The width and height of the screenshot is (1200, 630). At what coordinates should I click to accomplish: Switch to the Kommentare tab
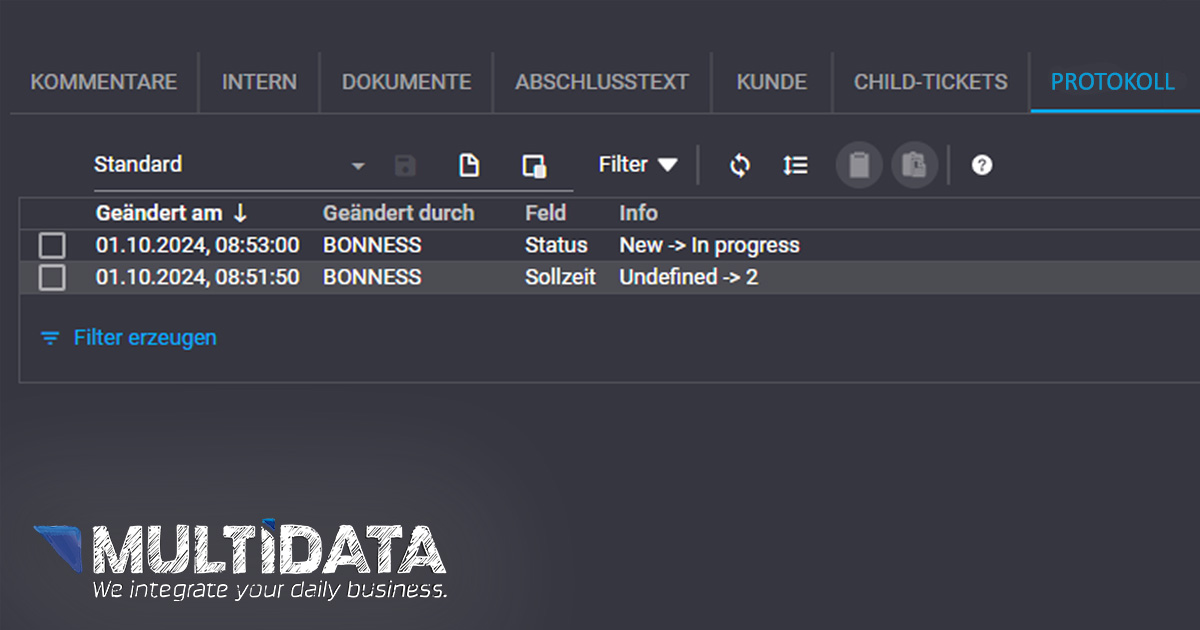[x=104, y=82]
